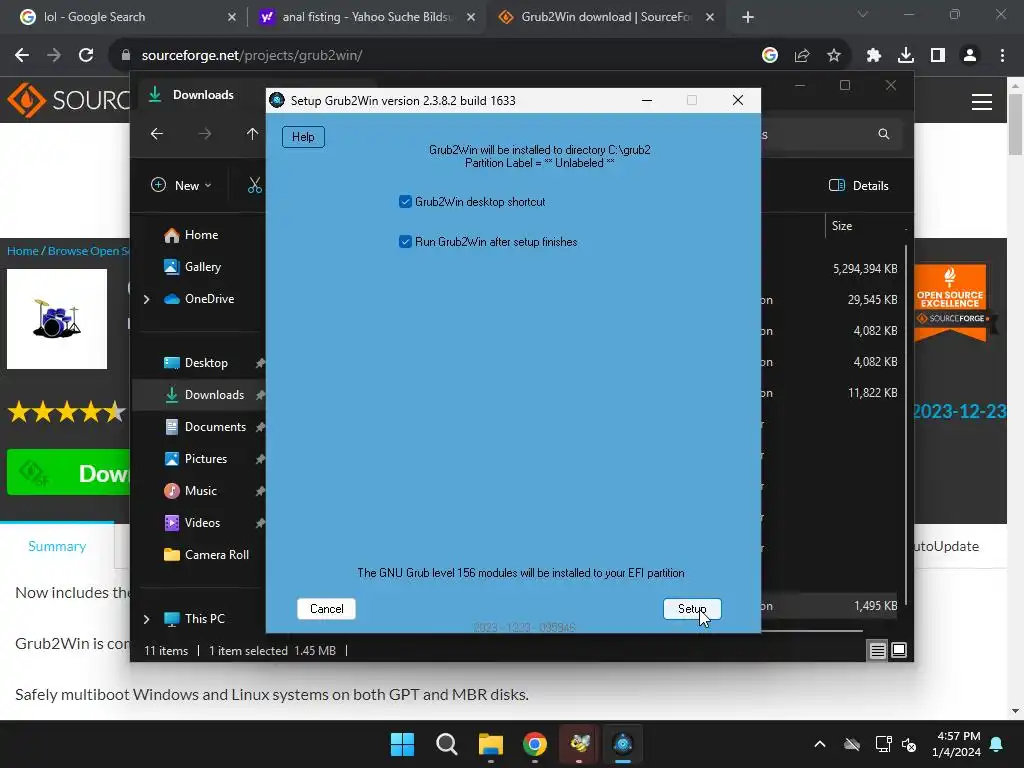The image size is (1024, 768).
Task: Open the New dropdown in File Explorer
Action: click(182, 185)
